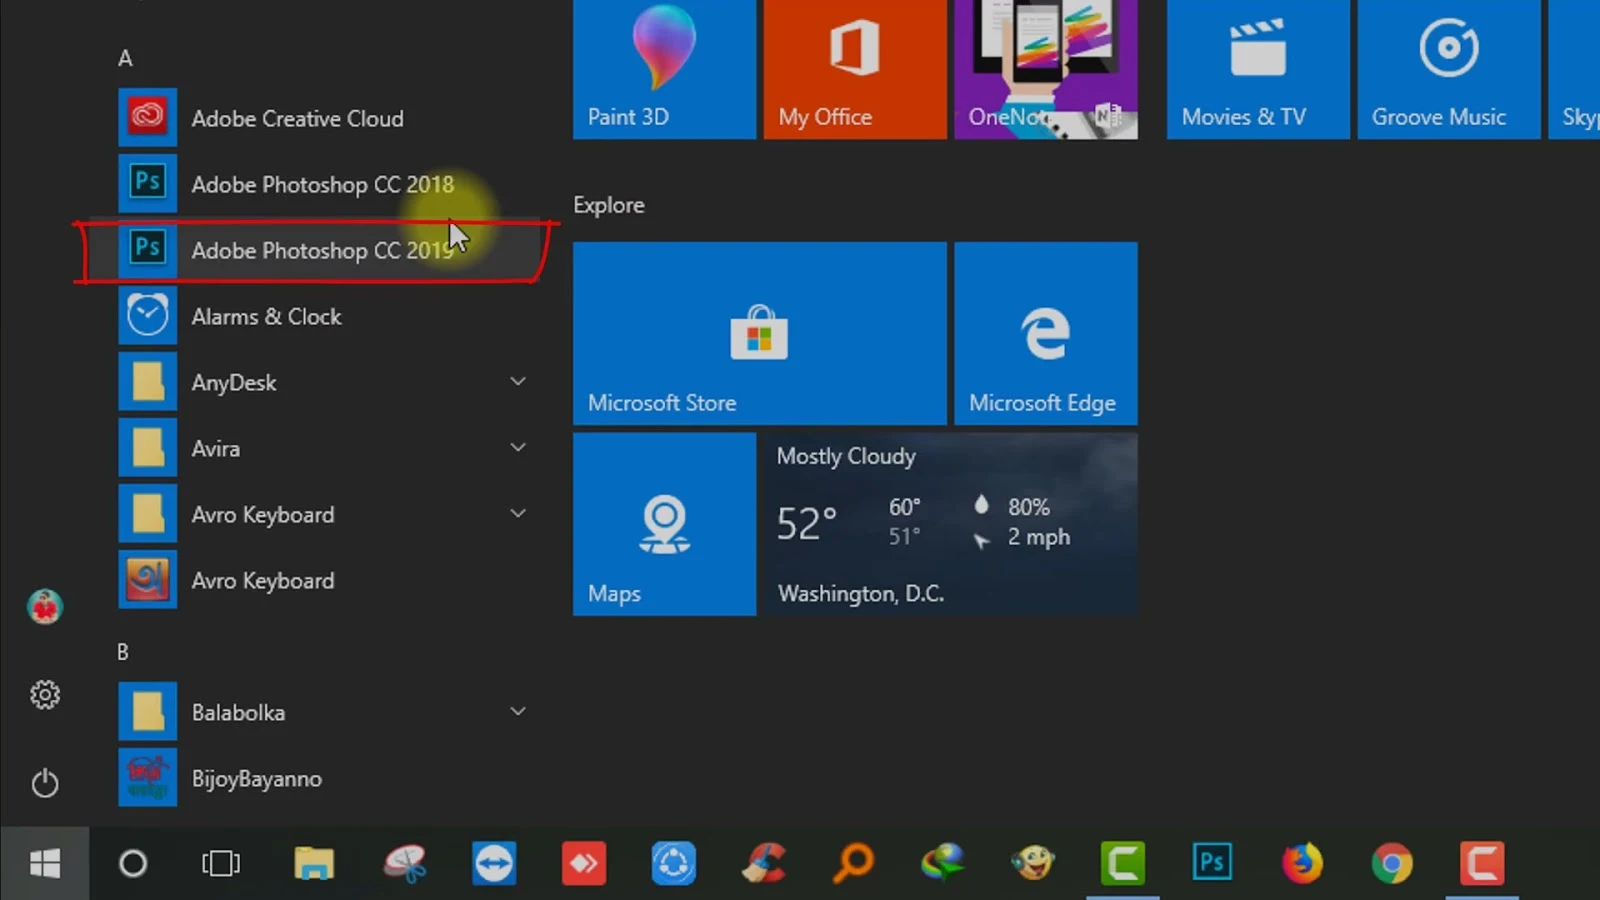Open the user account avatar menu
Viewport: 1600px width, 900px height.
45,607
